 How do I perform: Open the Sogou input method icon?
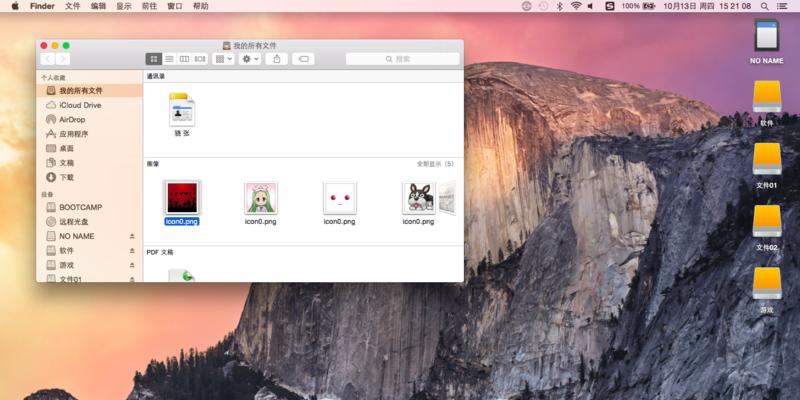(610, 6)
